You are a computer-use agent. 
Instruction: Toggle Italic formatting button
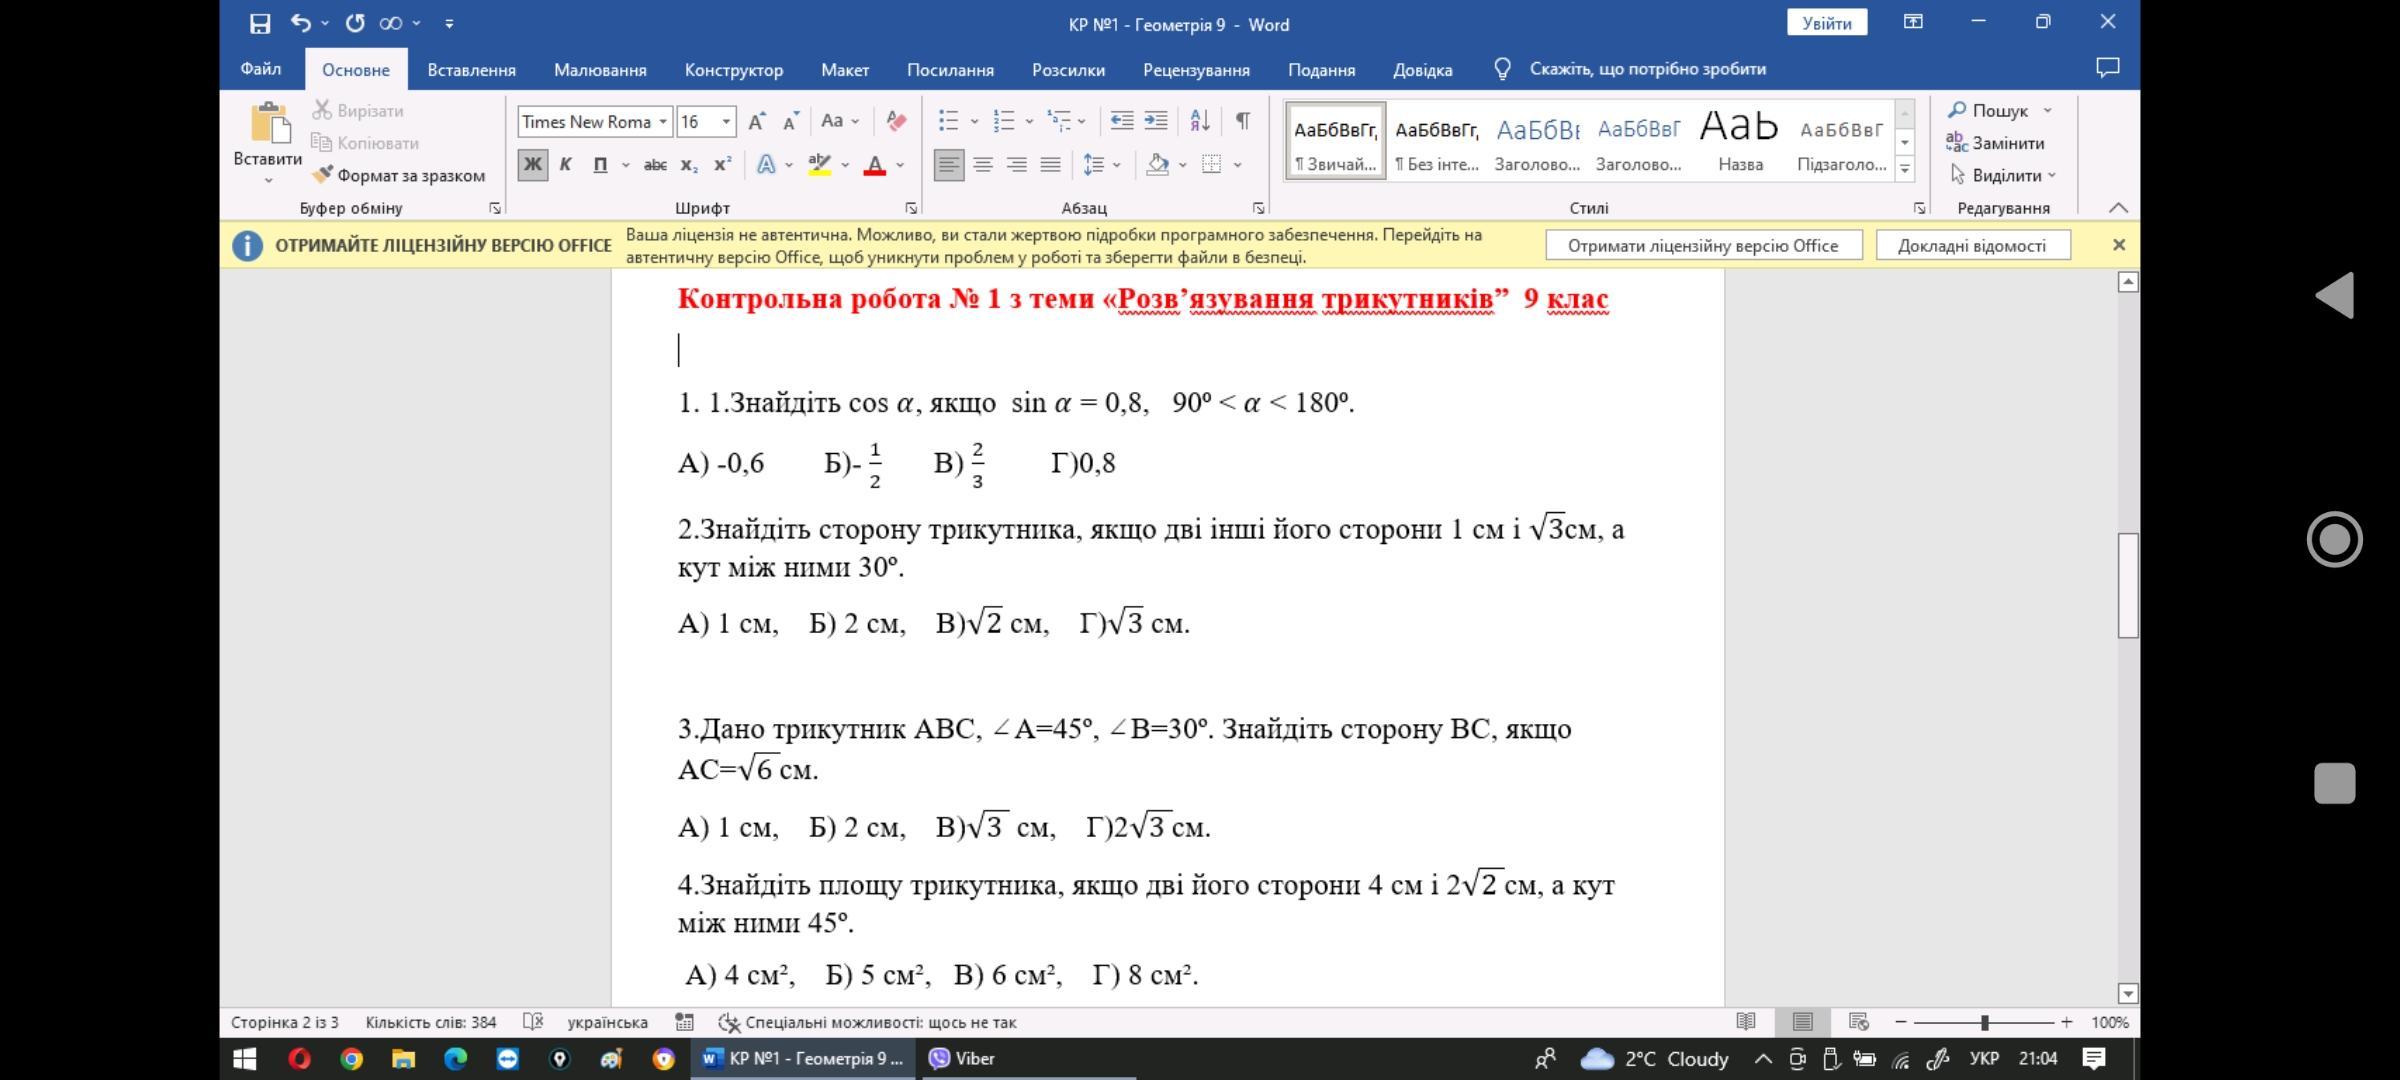pyautogui.click(x=565, y=165)
